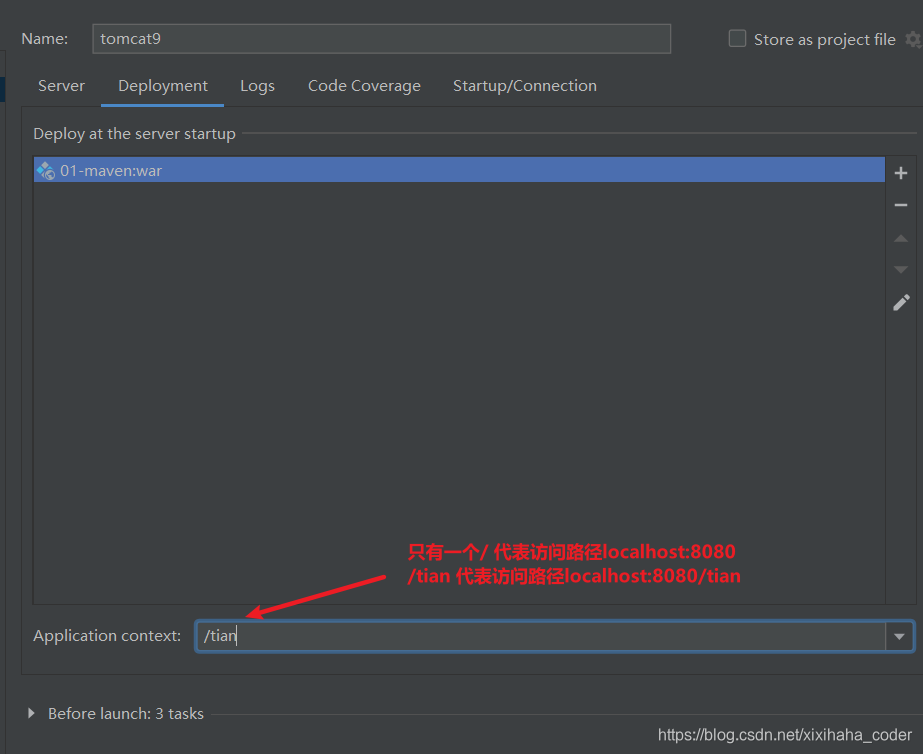The width and height of the screenshot is (923, 754).
Task: Select the Deployment tab
Action: 162,86
